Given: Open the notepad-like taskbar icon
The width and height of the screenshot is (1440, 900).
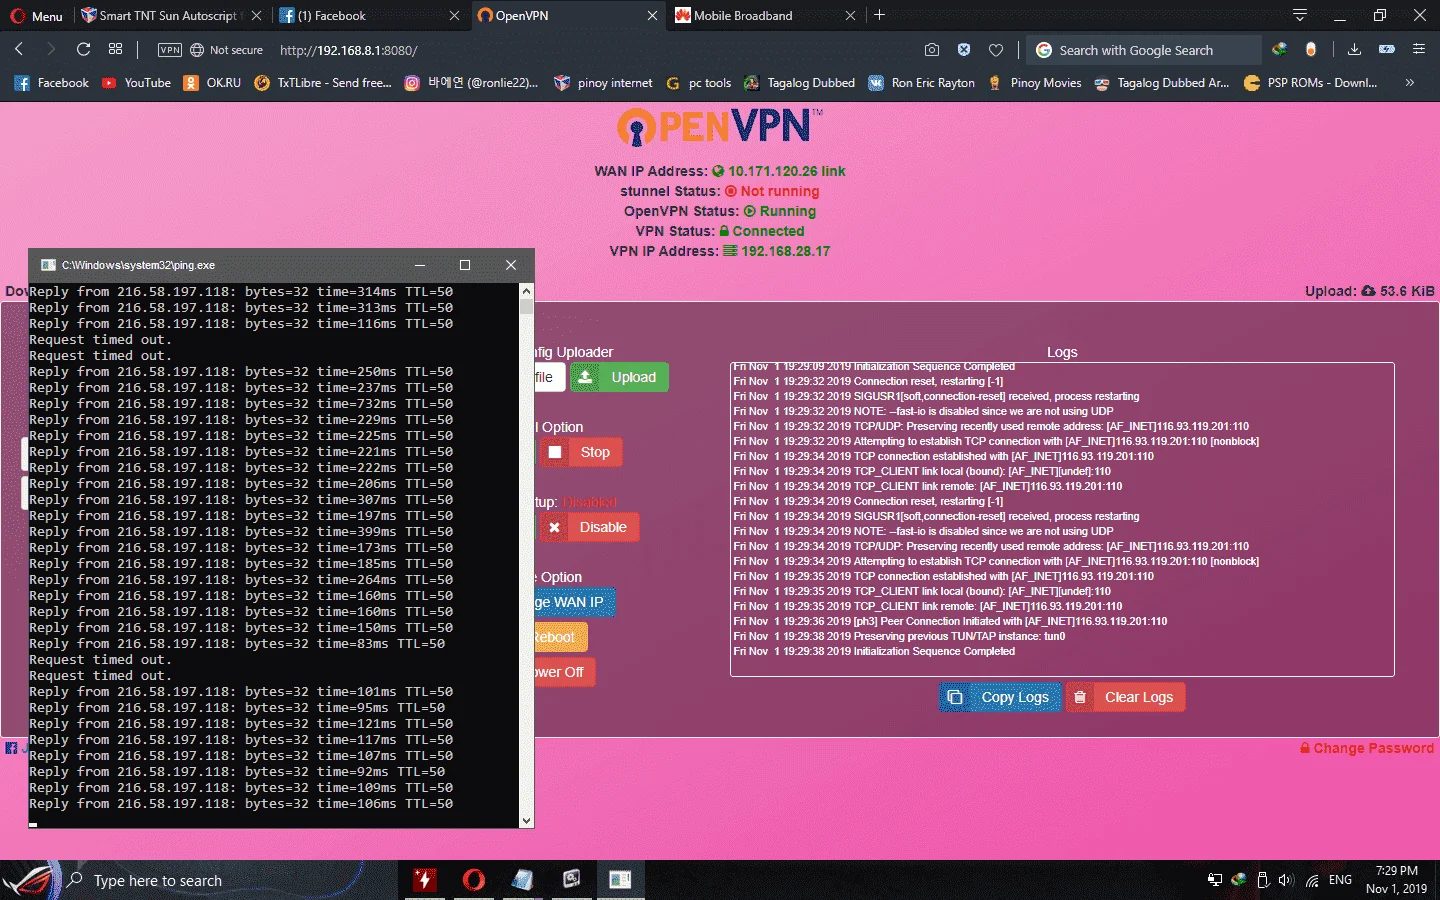Looking at the screenshot, I should pyautogui.click(x=523, y=880).
